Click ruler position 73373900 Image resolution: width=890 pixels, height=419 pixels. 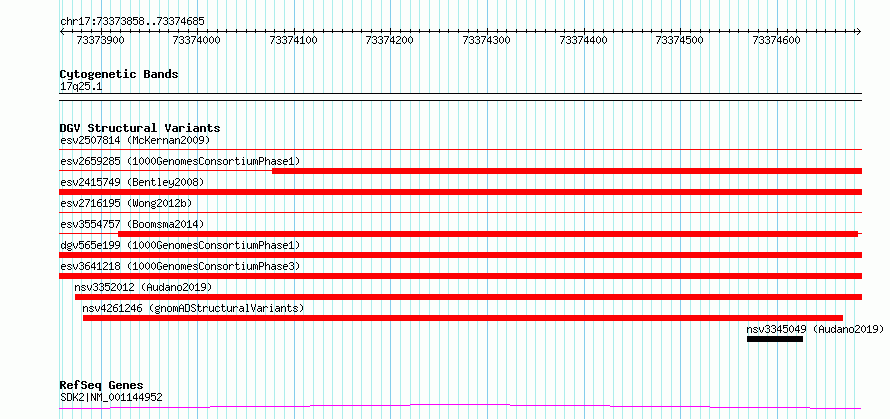[100, 40]
